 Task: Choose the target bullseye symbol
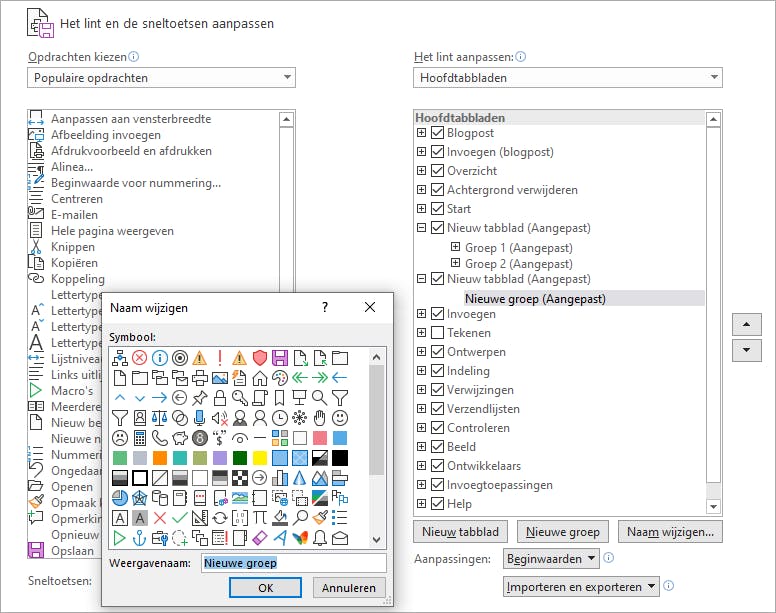(180, 358)
